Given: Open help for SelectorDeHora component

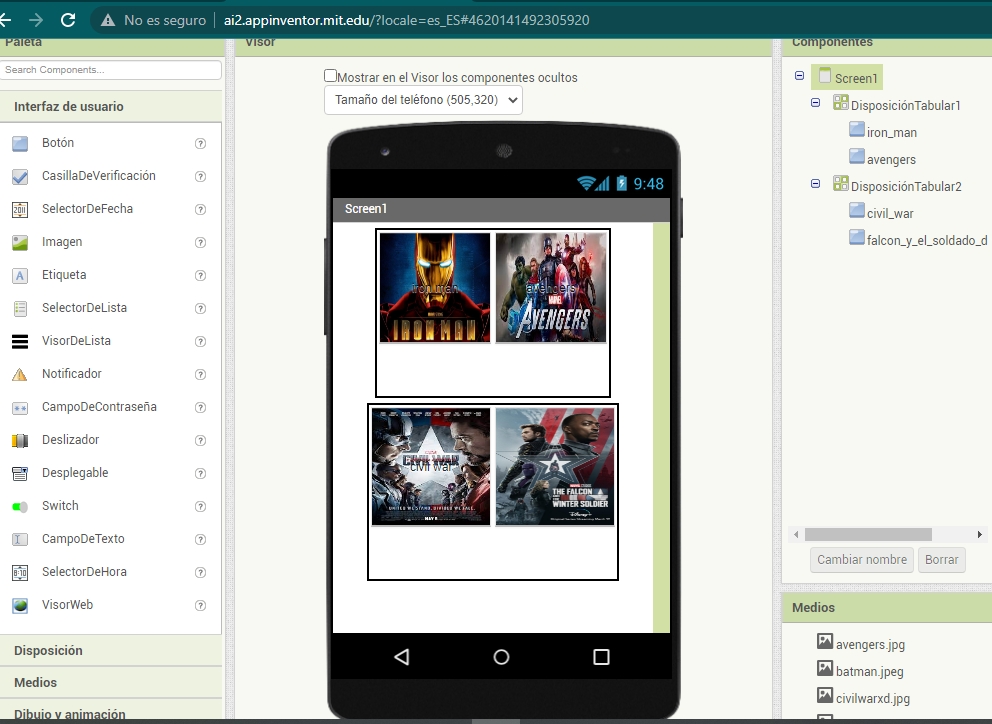Looking at the screenshot, I should 201,572.
